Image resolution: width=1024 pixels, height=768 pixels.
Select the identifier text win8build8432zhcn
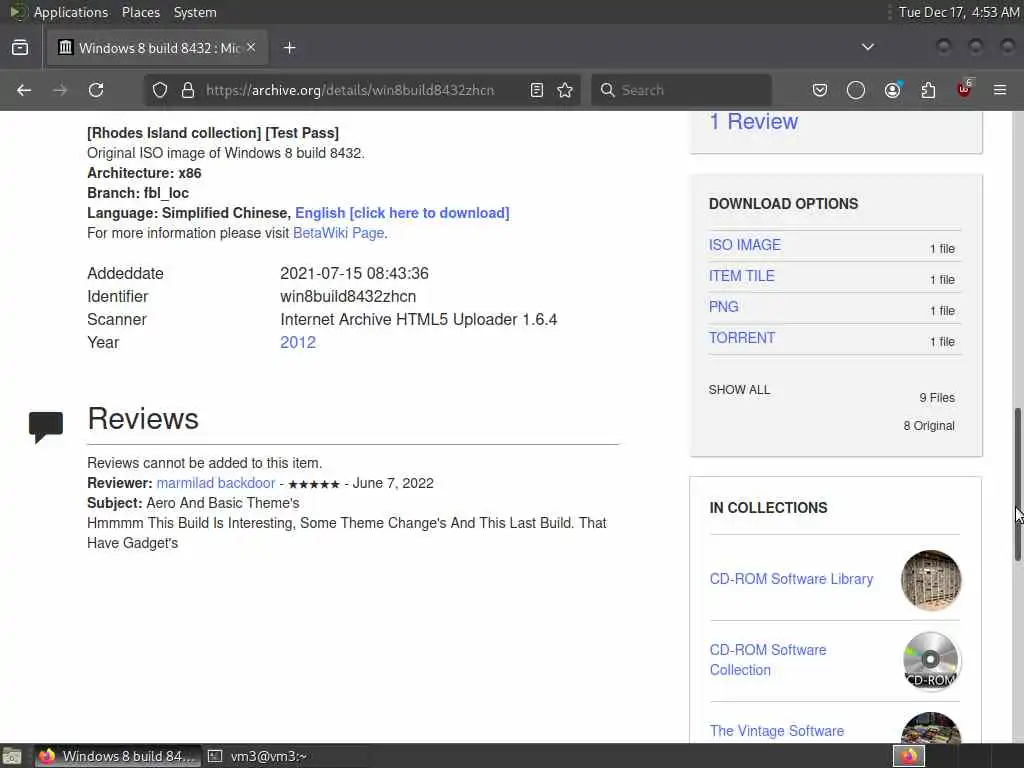[x=348, y=296]
